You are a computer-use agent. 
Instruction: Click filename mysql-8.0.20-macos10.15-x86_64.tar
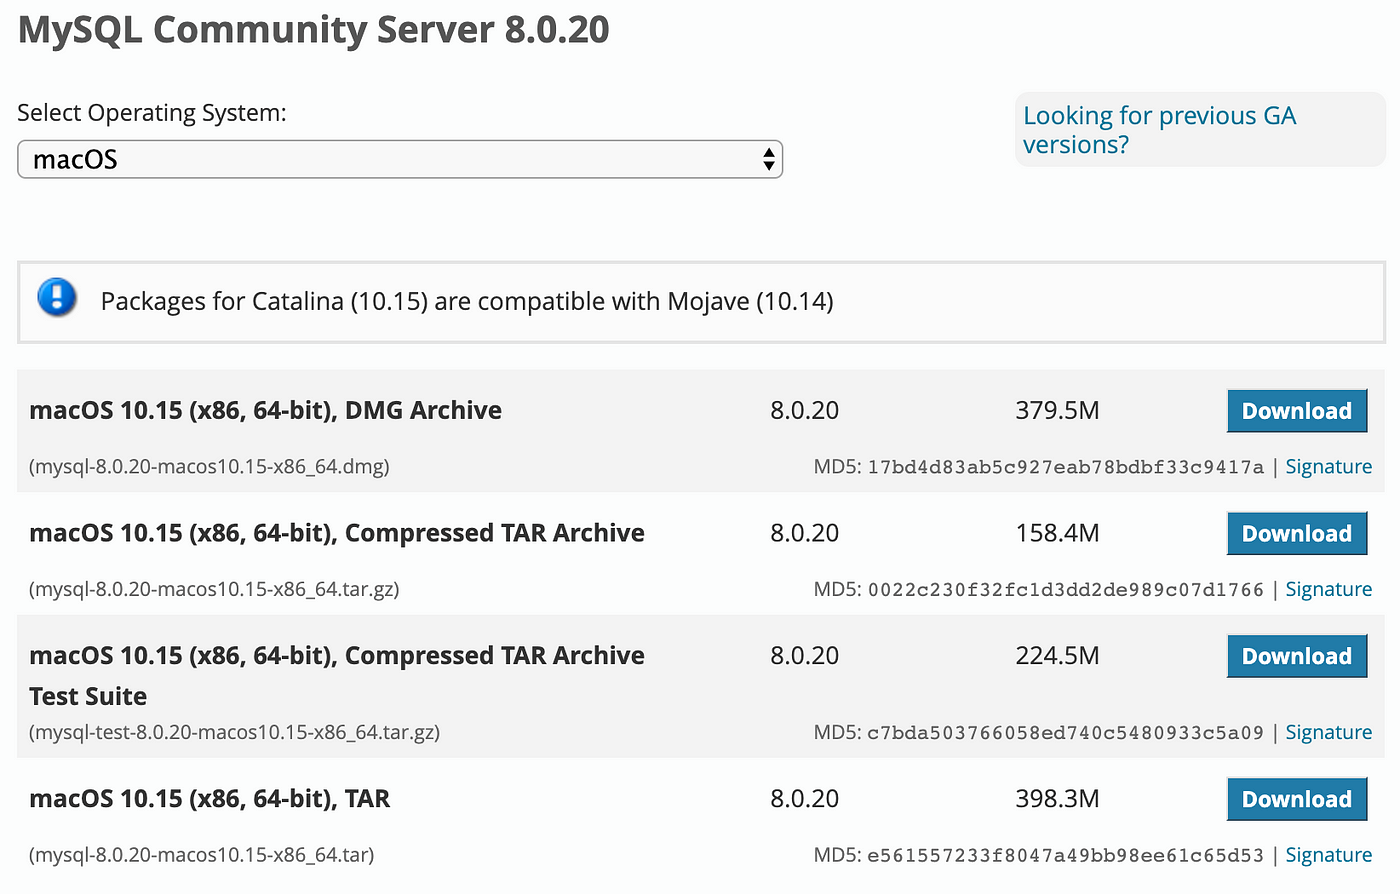(x=201, y=855)
